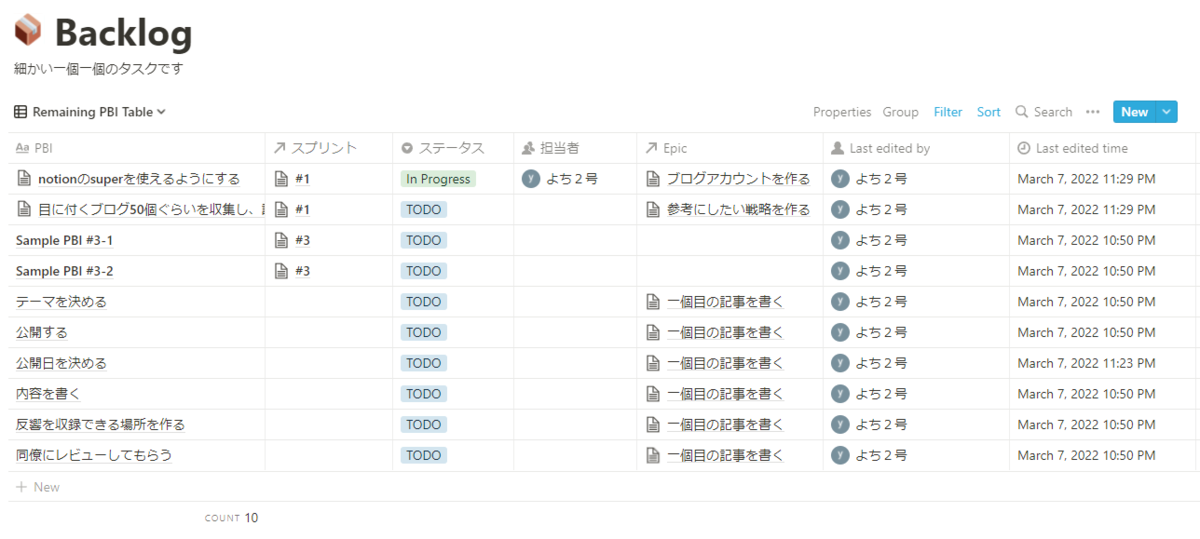Open the 内容を書く task

[48, 394]
